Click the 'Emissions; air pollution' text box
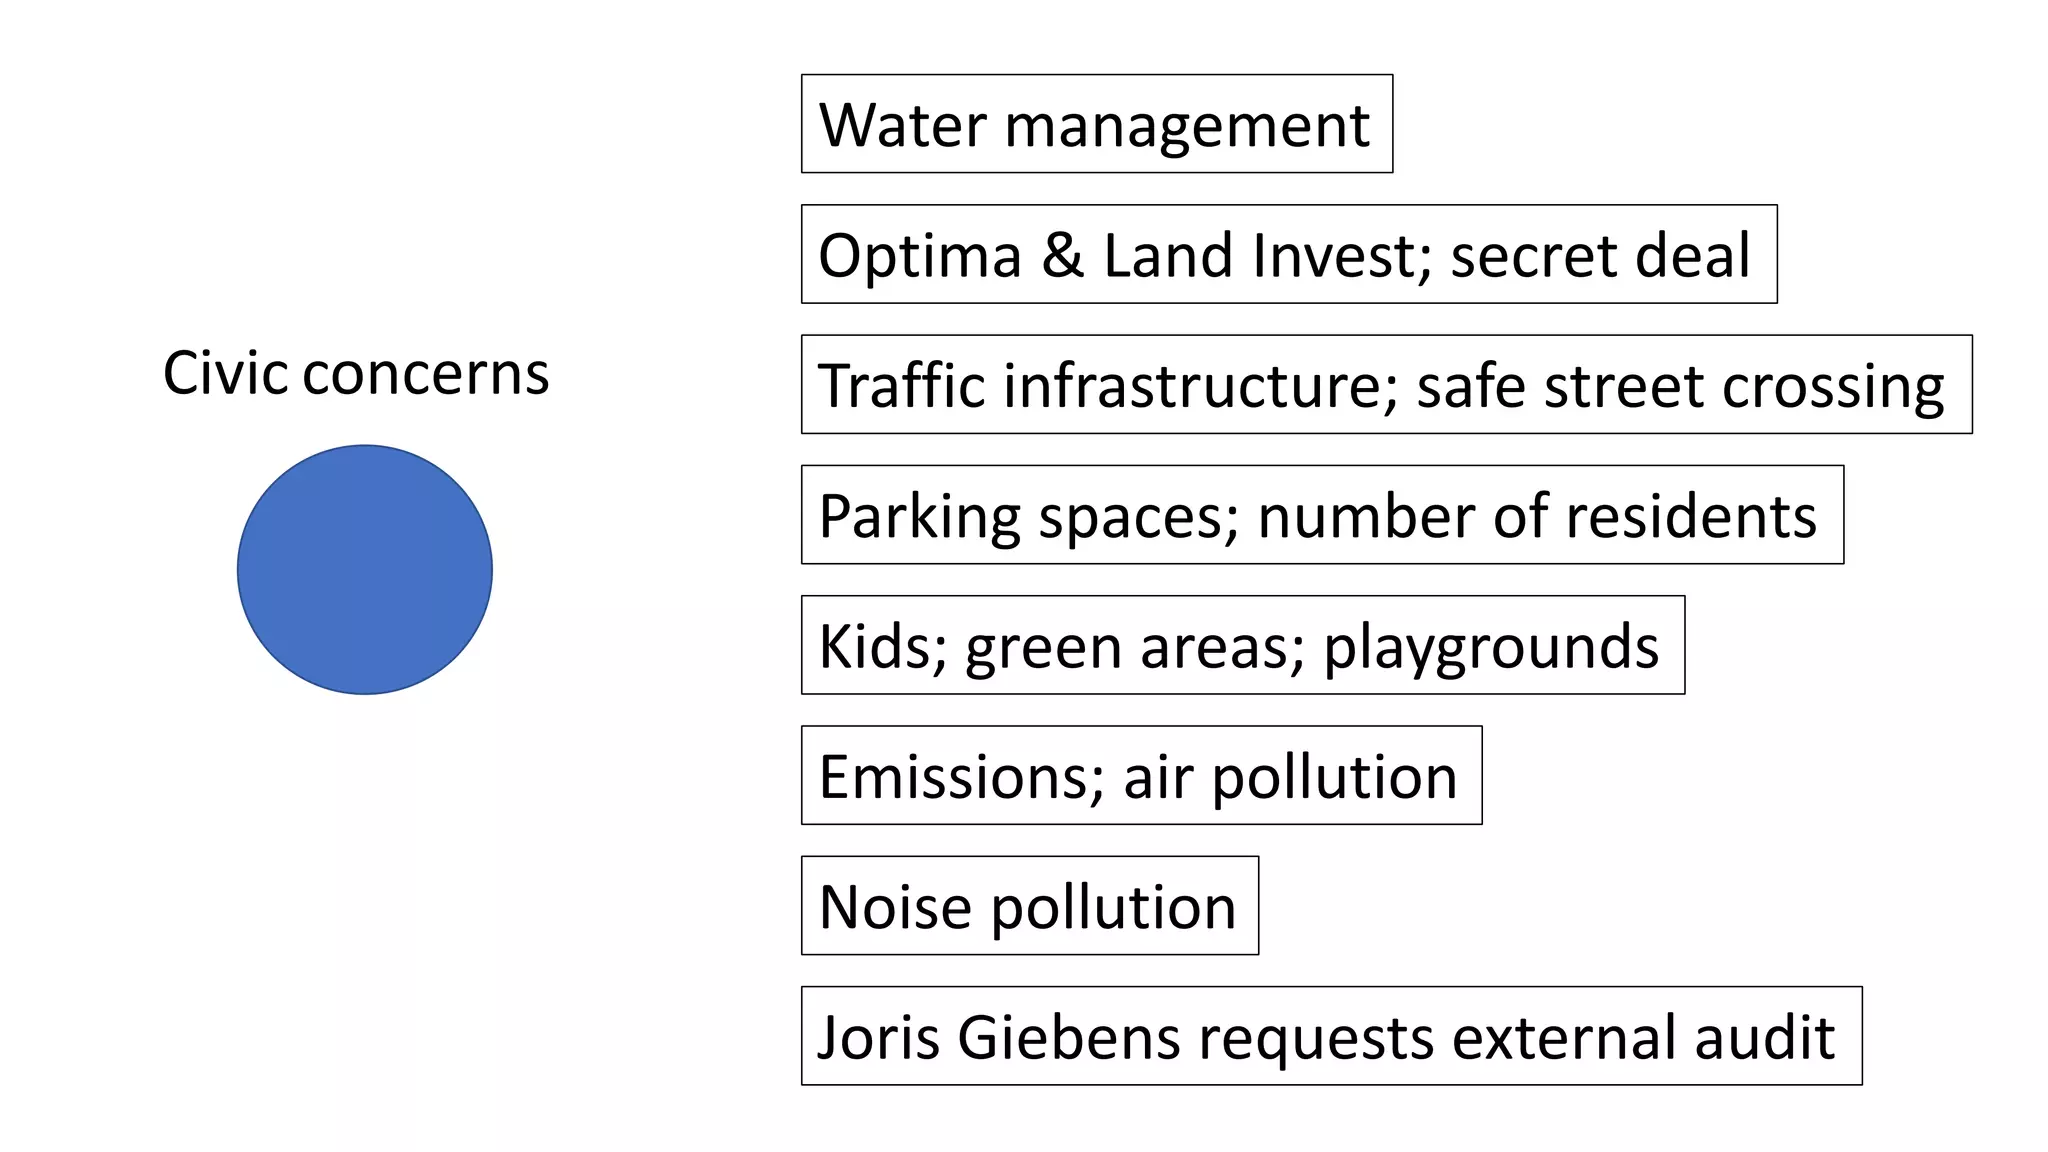The image size is (2048, 1152). pos(1141,775)
